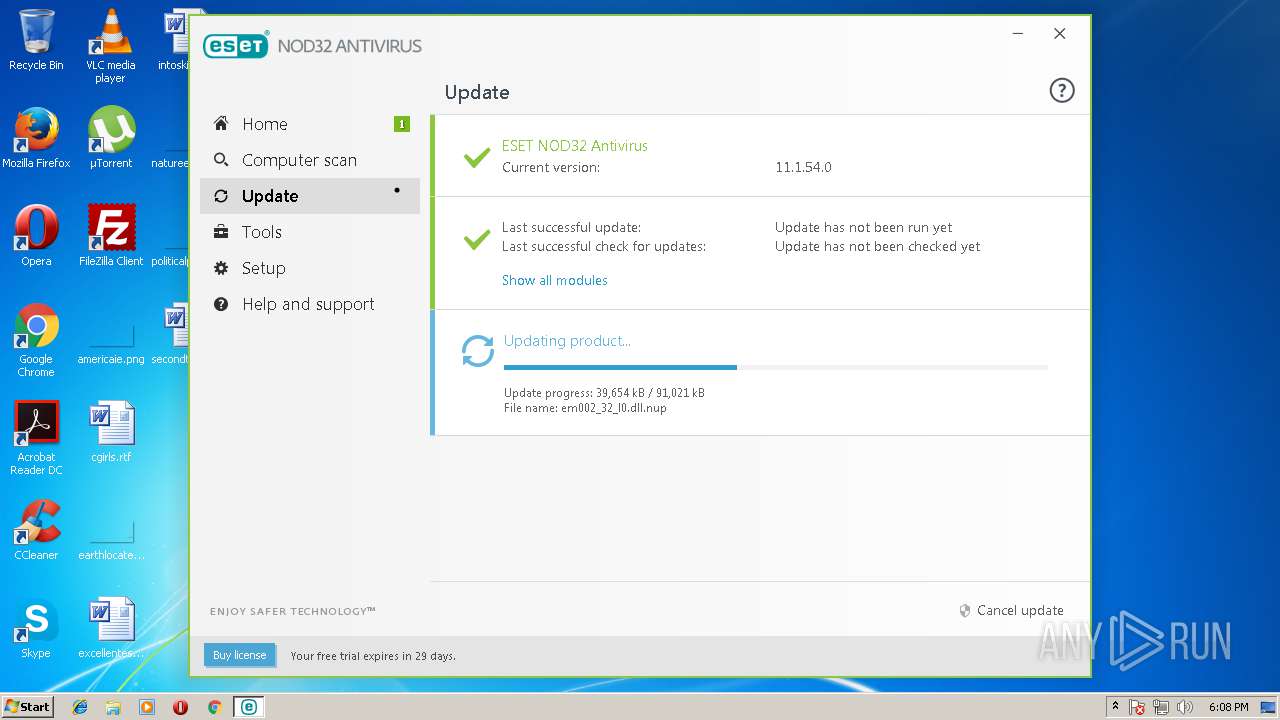Viewport: 1280px width, 720px height.
Task: Click Show all modules link
Action: [555, 280]
